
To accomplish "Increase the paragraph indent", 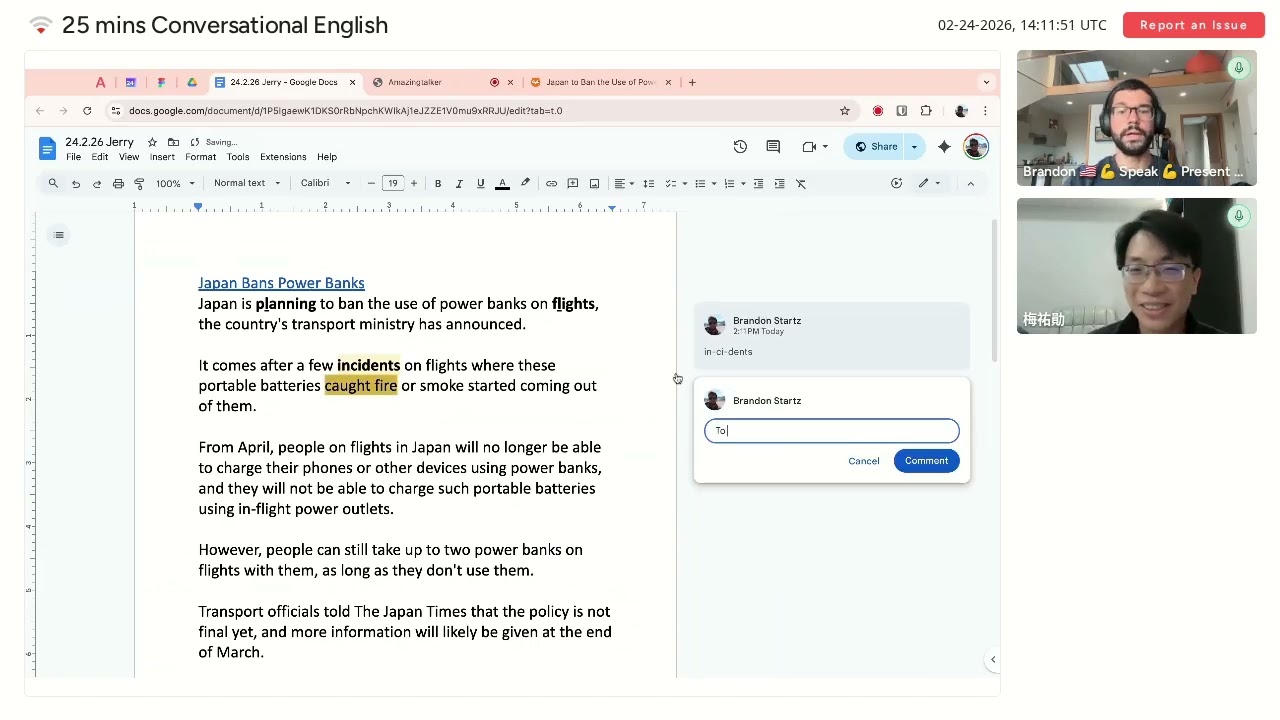I will (779, 183).
